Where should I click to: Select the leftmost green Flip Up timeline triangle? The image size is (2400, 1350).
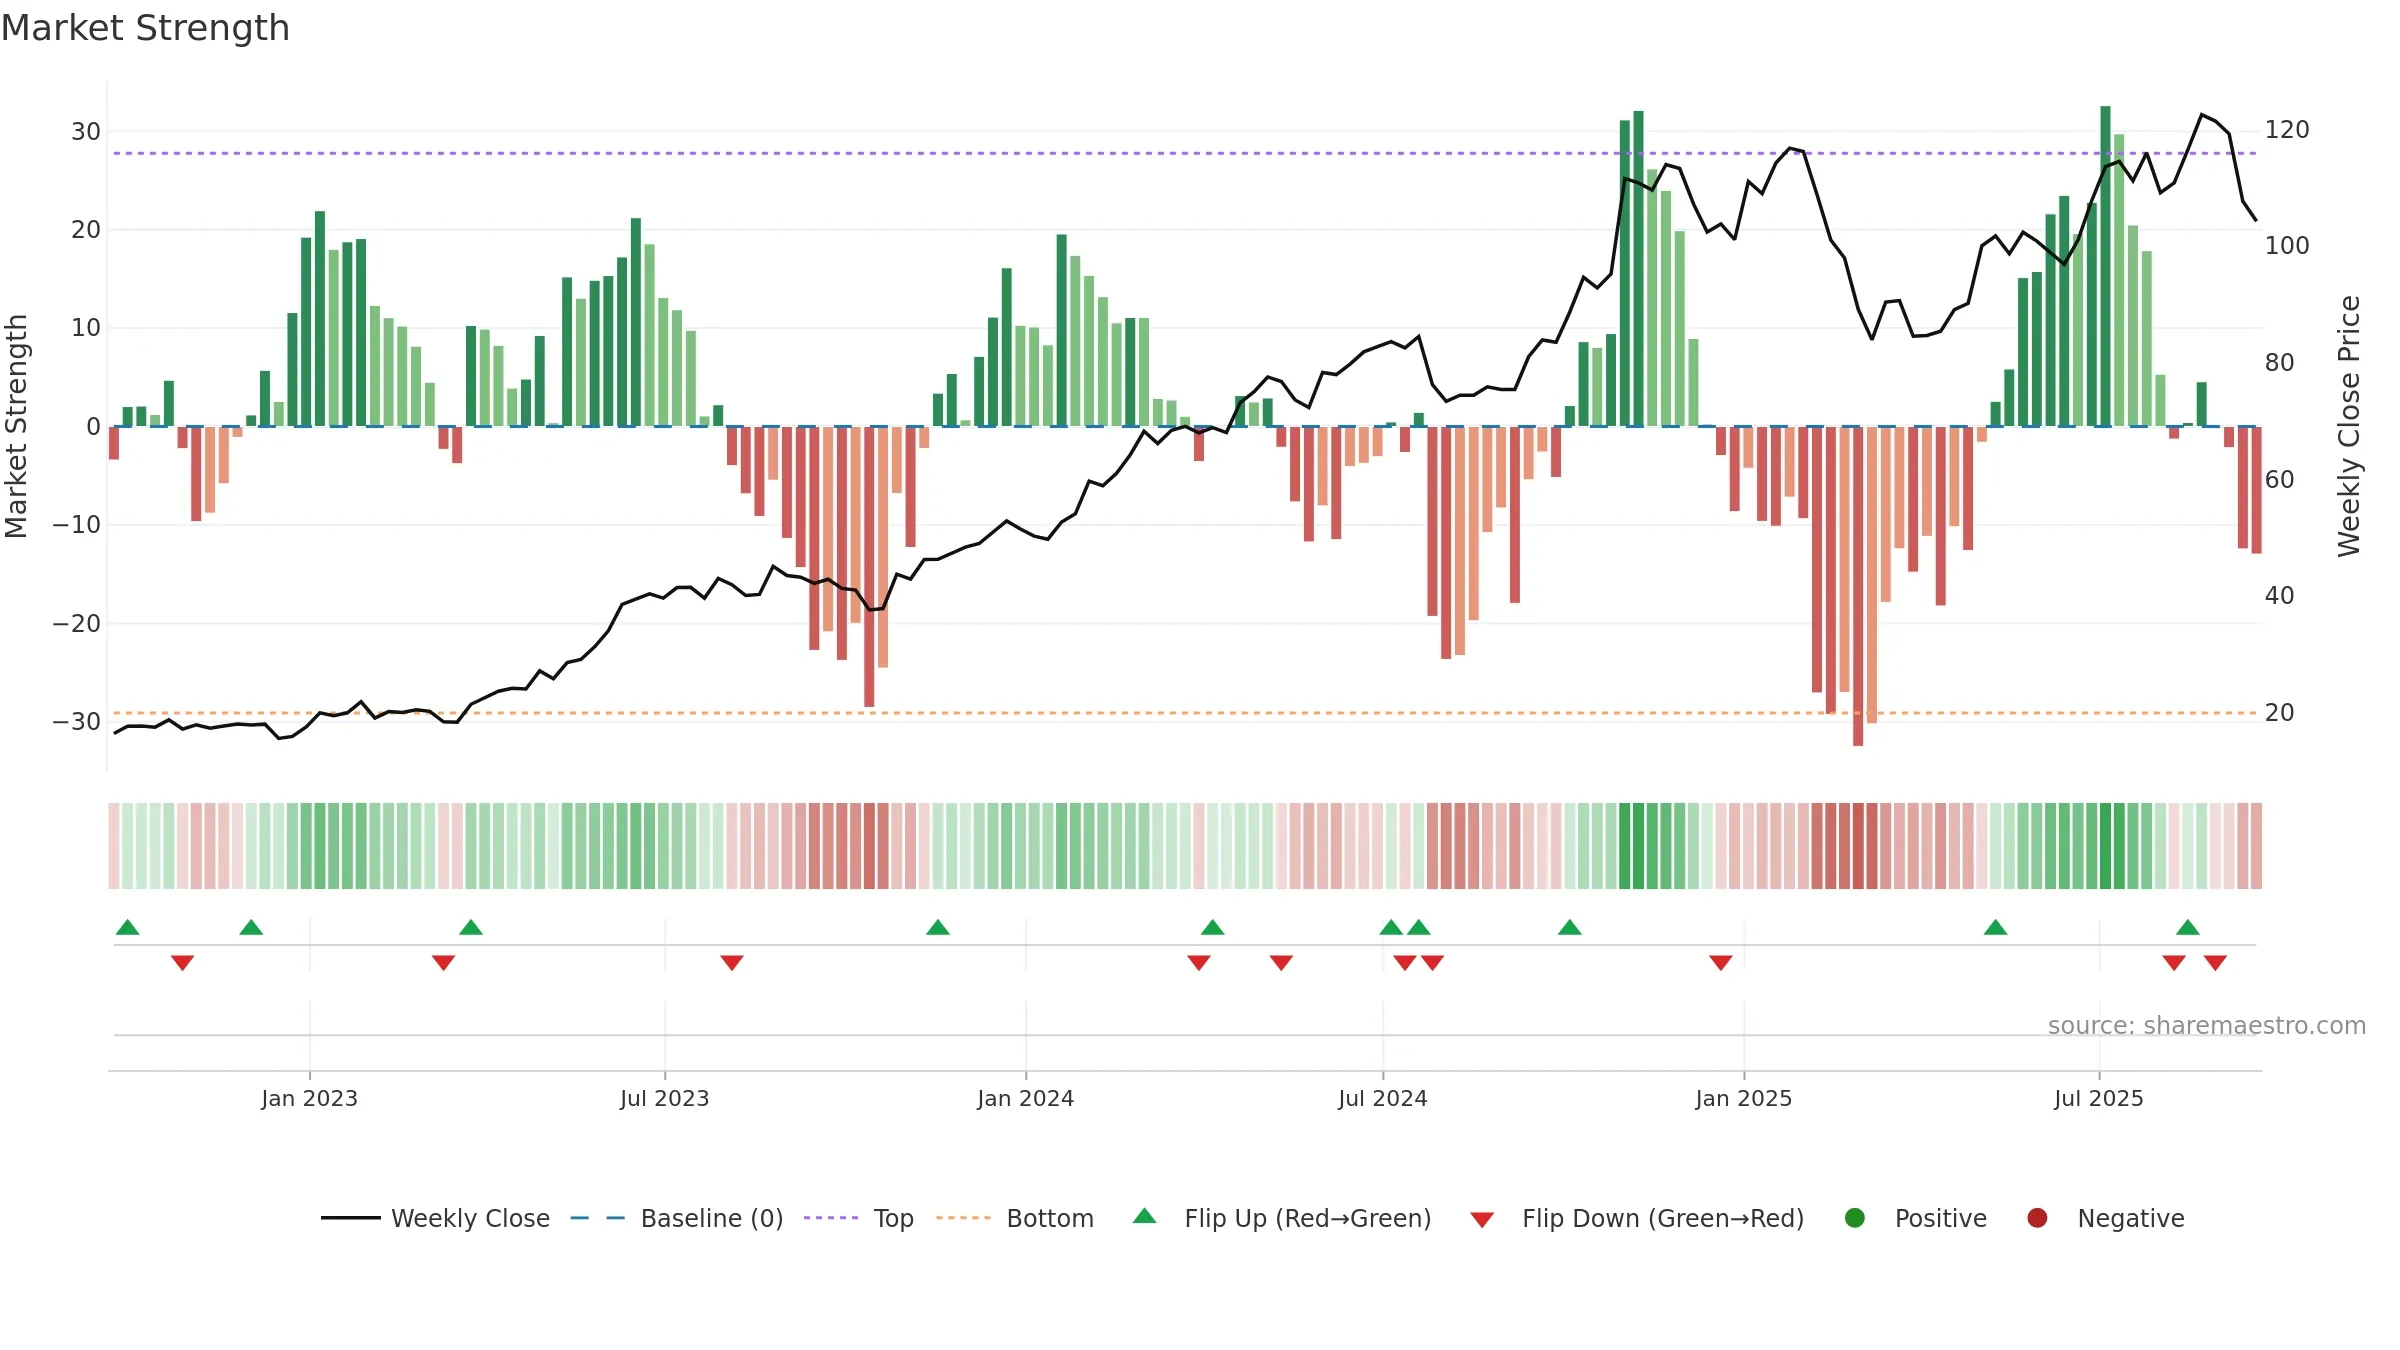pos(128,927)
